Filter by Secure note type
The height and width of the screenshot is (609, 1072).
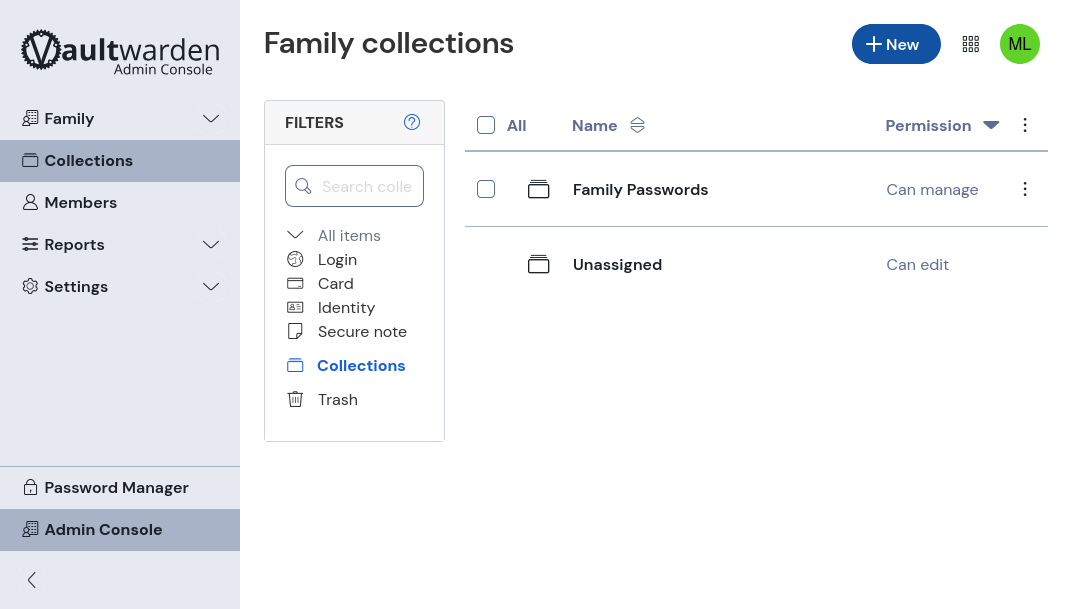(x=362, y=331)
